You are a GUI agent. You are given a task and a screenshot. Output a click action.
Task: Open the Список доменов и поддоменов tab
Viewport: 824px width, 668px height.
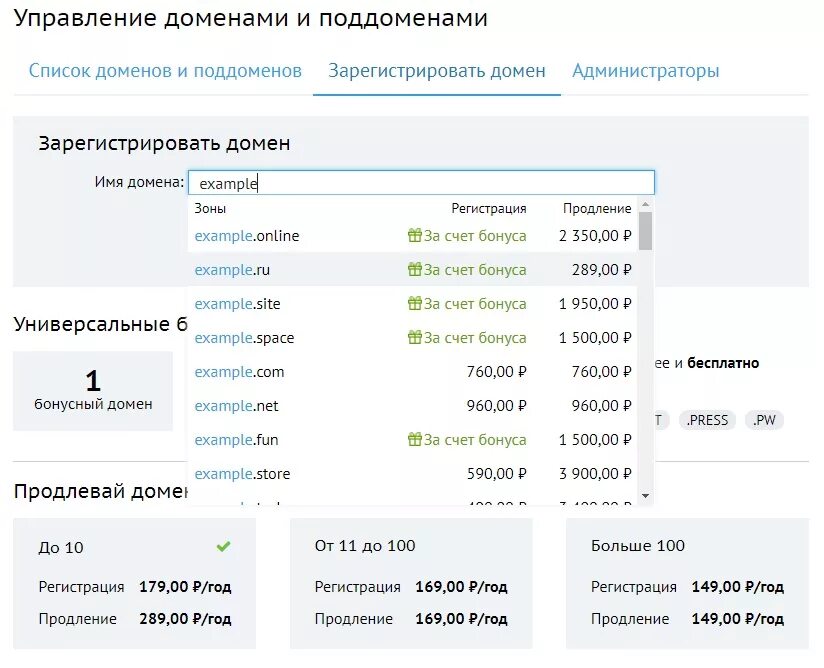165,70
